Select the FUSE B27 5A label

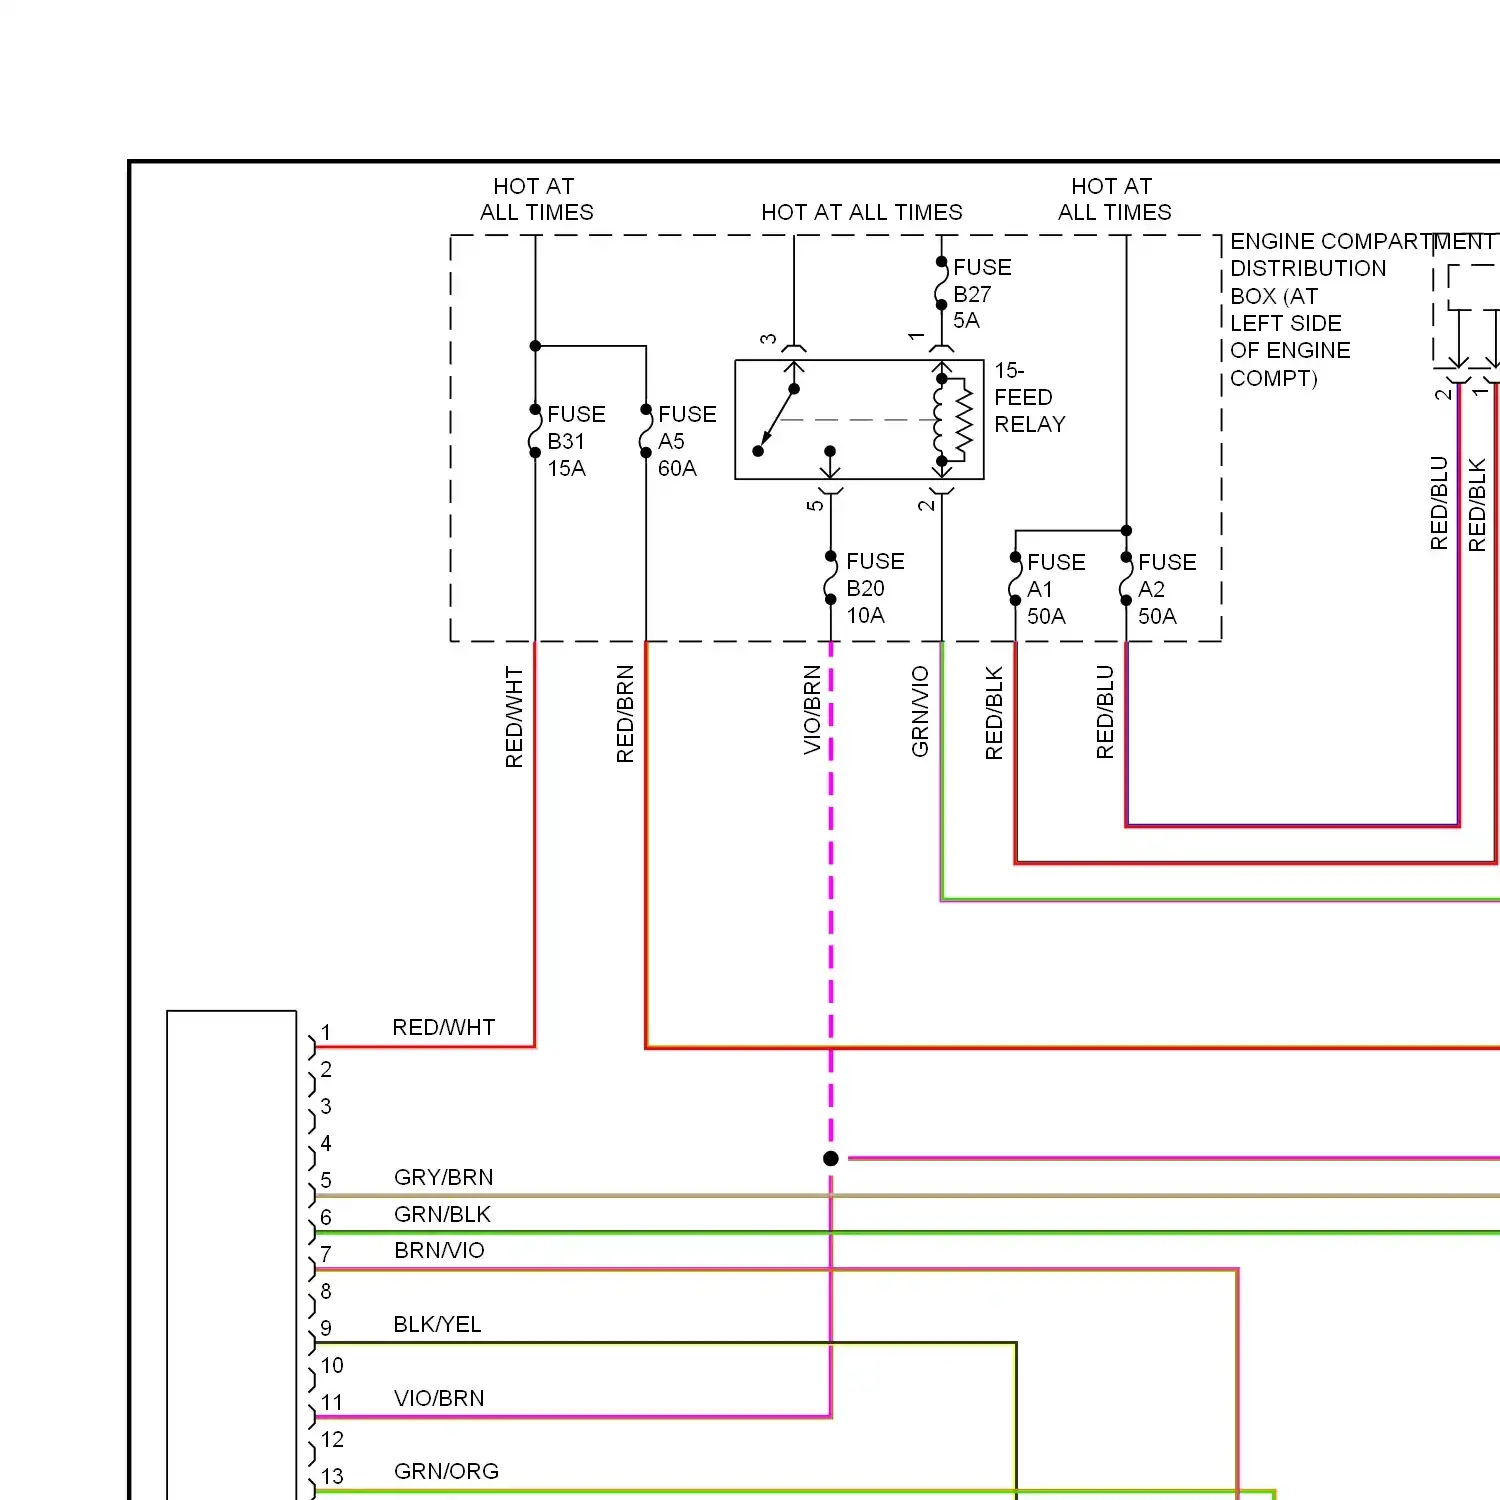pos(982,294)
